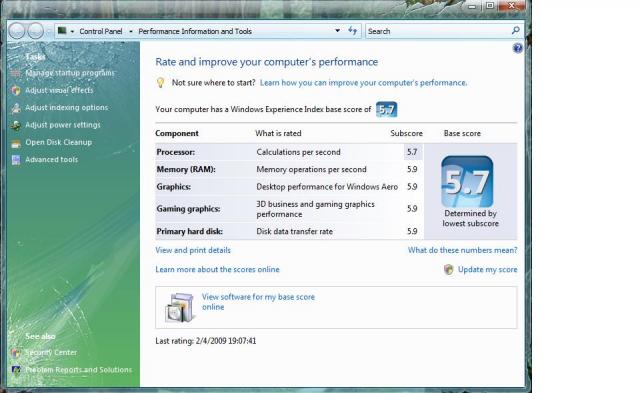
Task: Open Adjust power settings
Action: pos(63,125)
